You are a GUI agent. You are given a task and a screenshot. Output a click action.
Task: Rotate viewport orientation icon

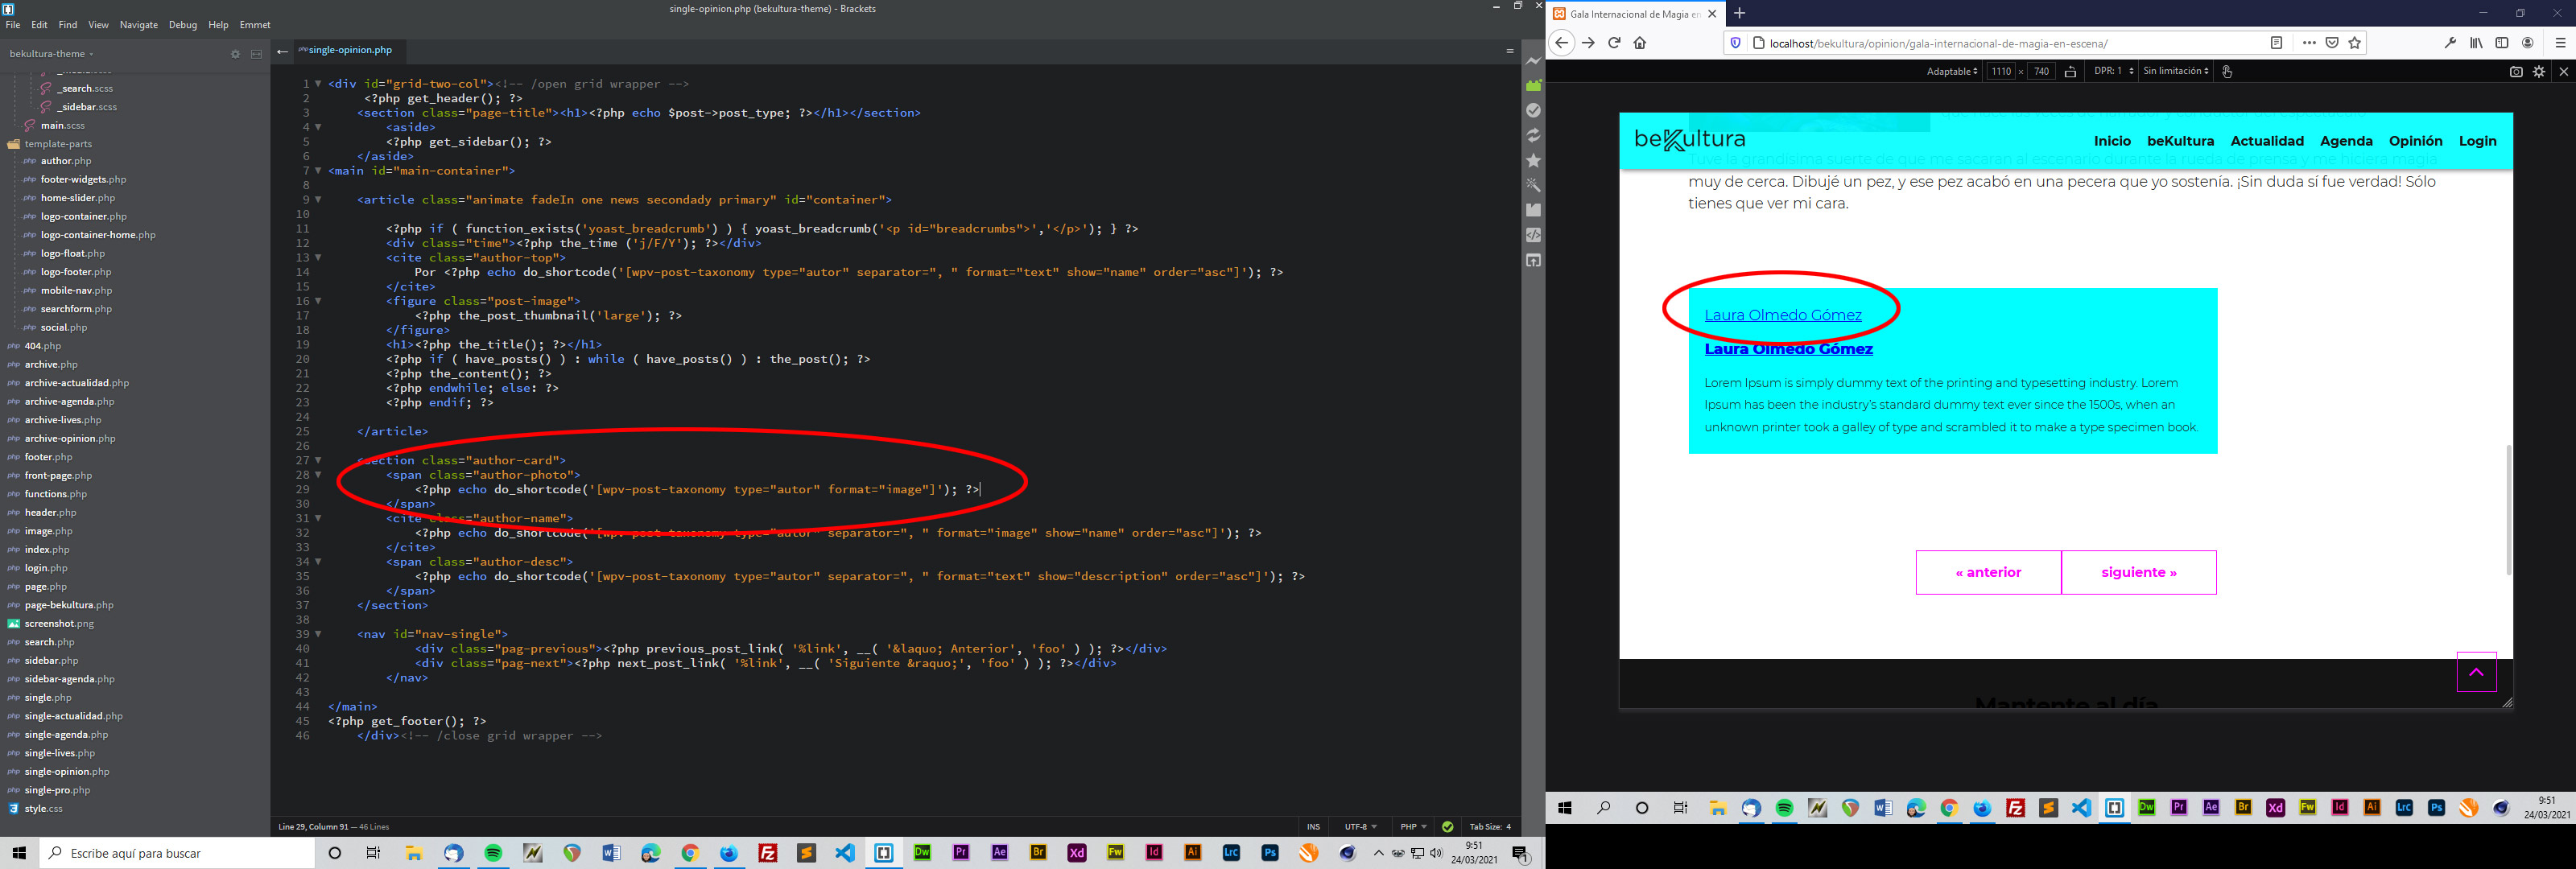tap(2071, 72)
